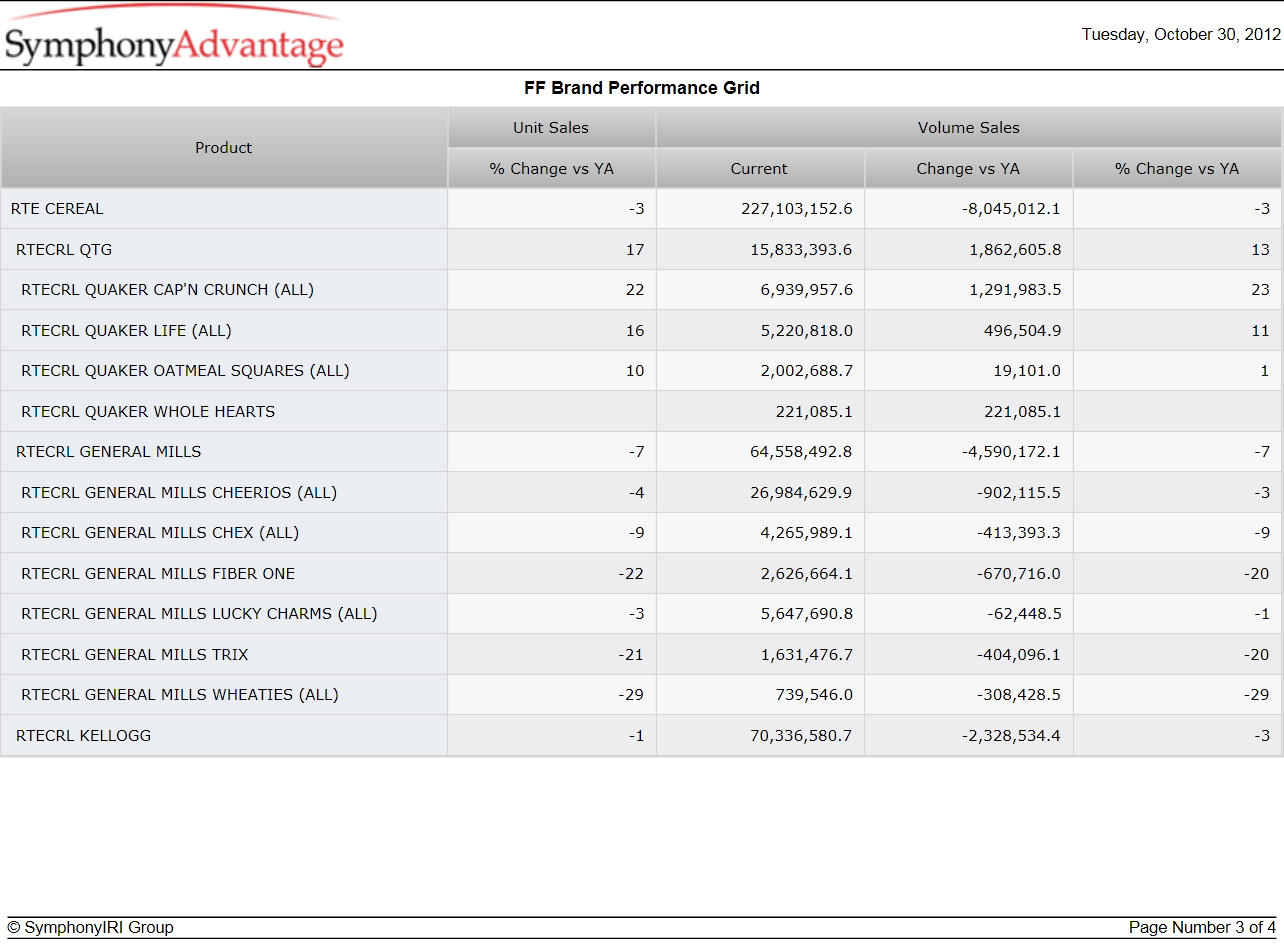Select RTECRL GENERAL MILLS WHEATIES (ALL) label
Image resolution: width=1284 pixels, height=946 pixels.
[180, 695]
